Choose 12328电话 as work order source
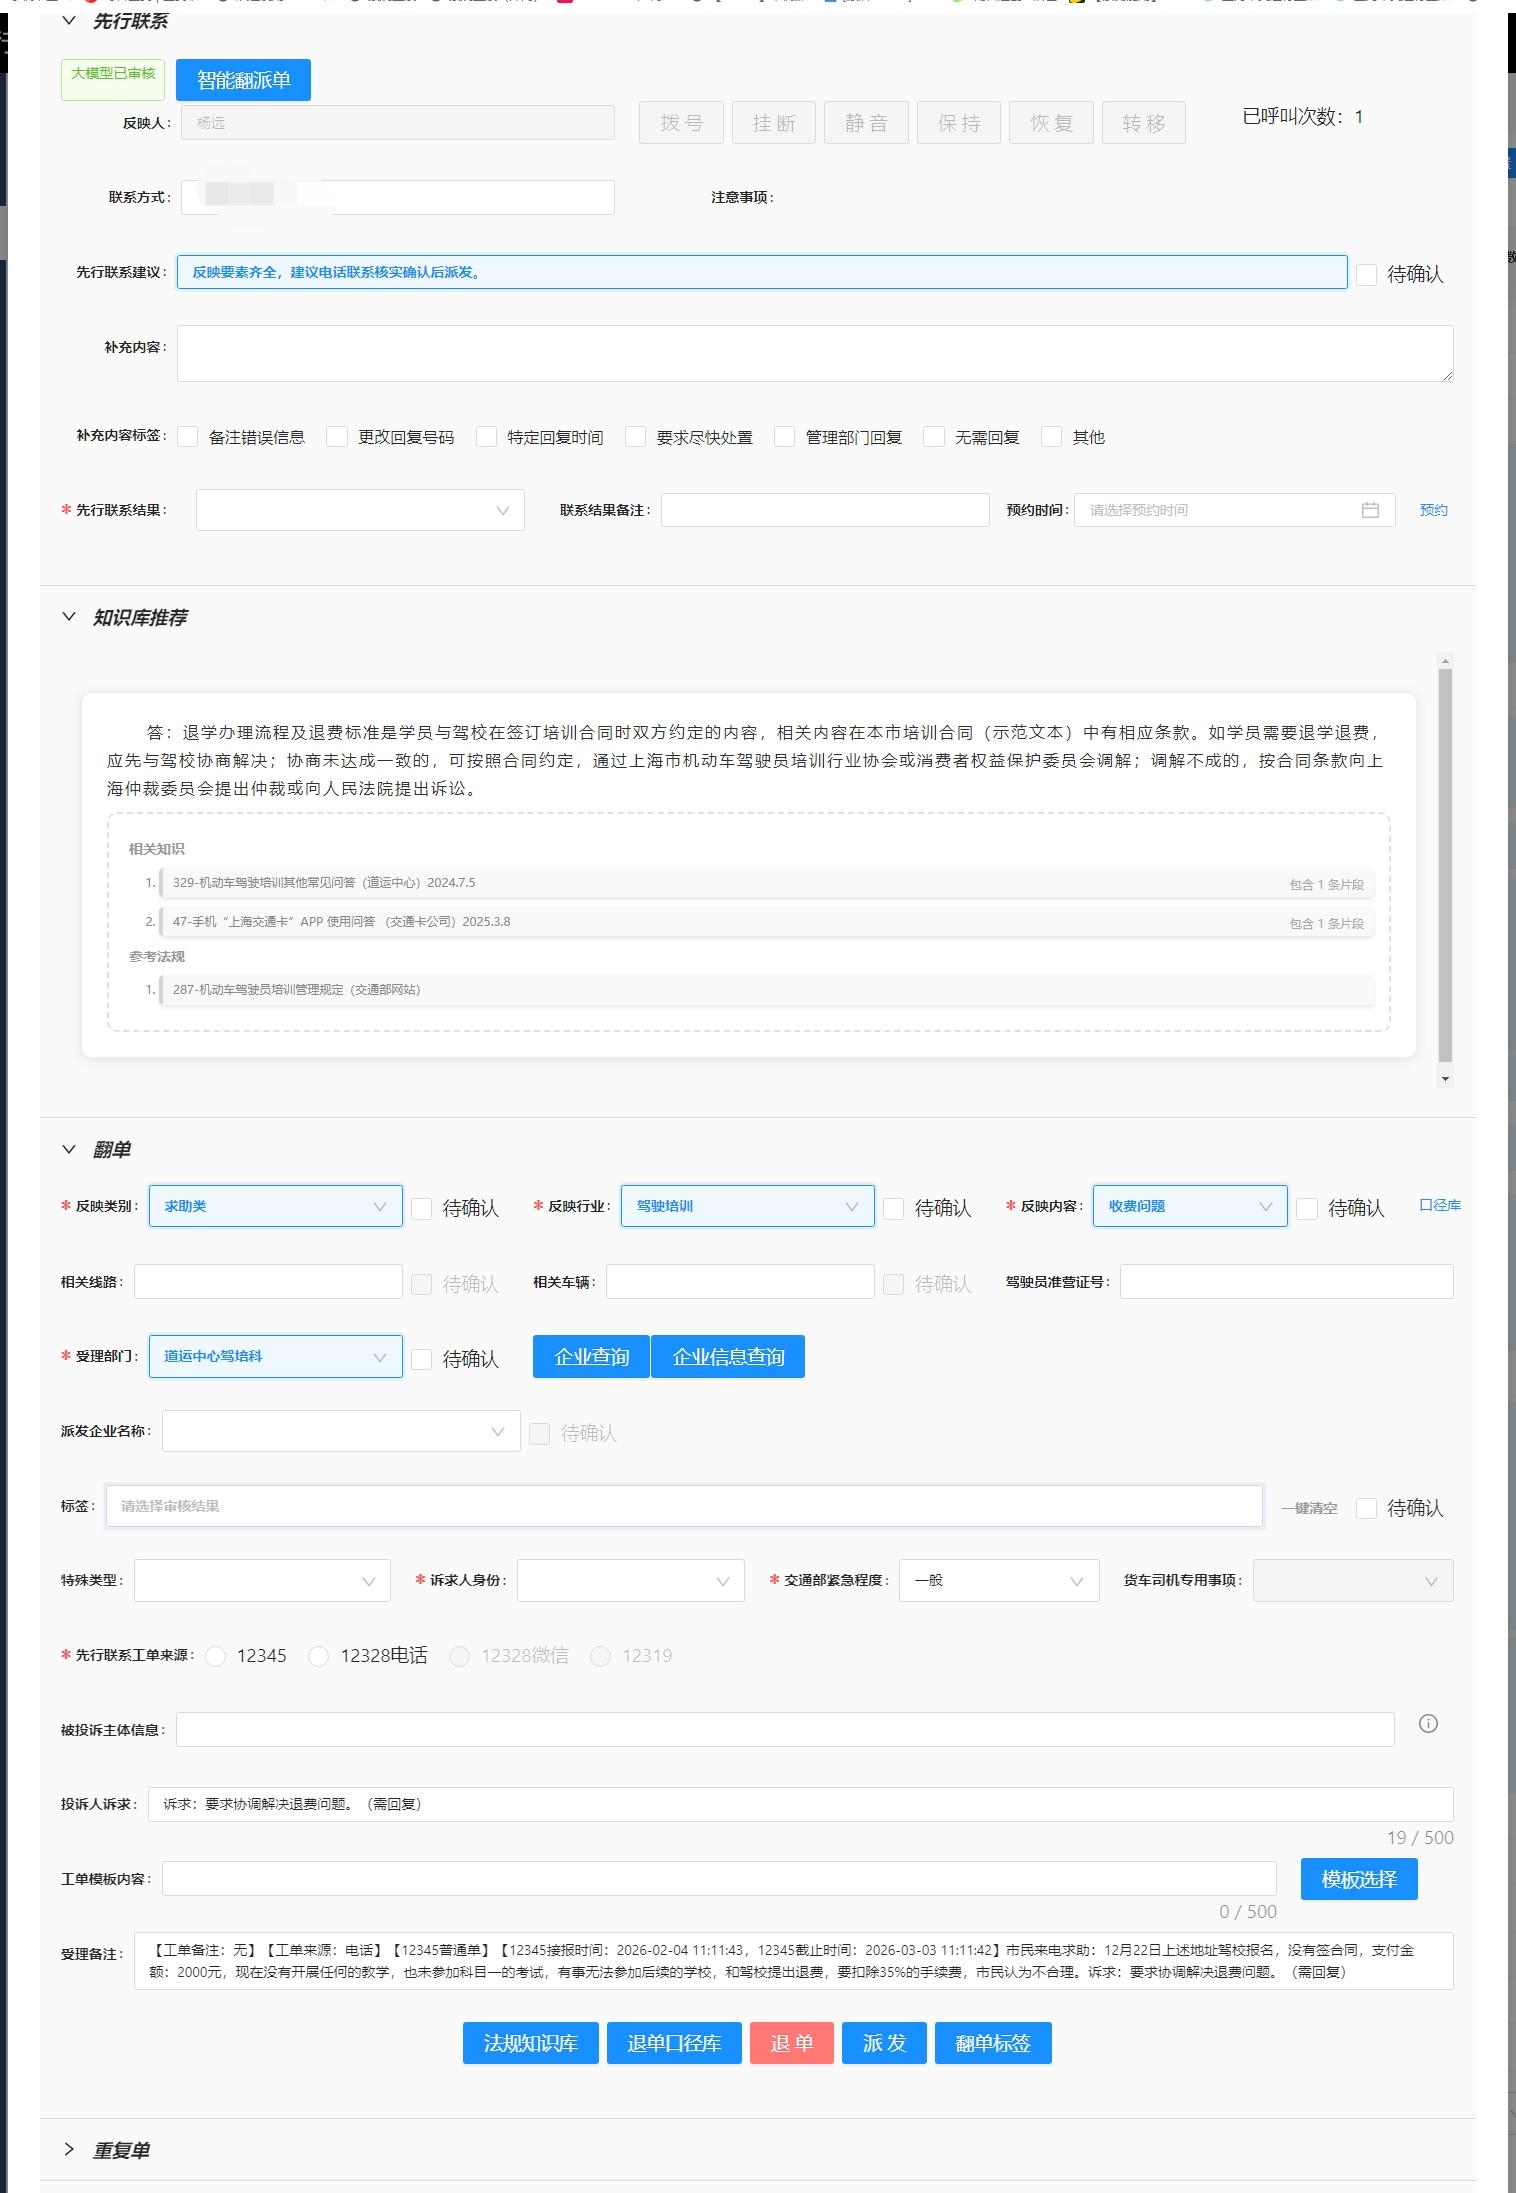The width and height of the screenshot is (1516, 2193). (x=319, y=1656)
